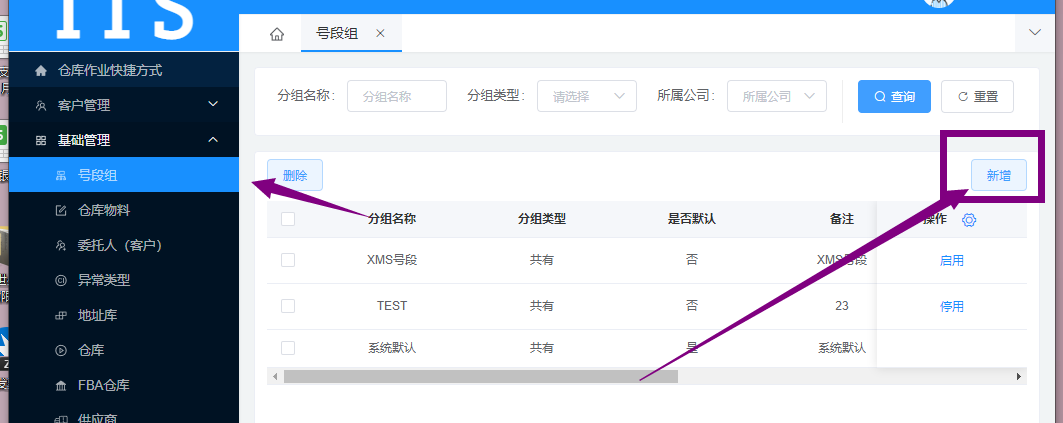Image resolution: width=1063 pixels, height=423 pixels.
Task: Open 仓库作业快捷方式 in sidebar
Action: click(110, 70)
